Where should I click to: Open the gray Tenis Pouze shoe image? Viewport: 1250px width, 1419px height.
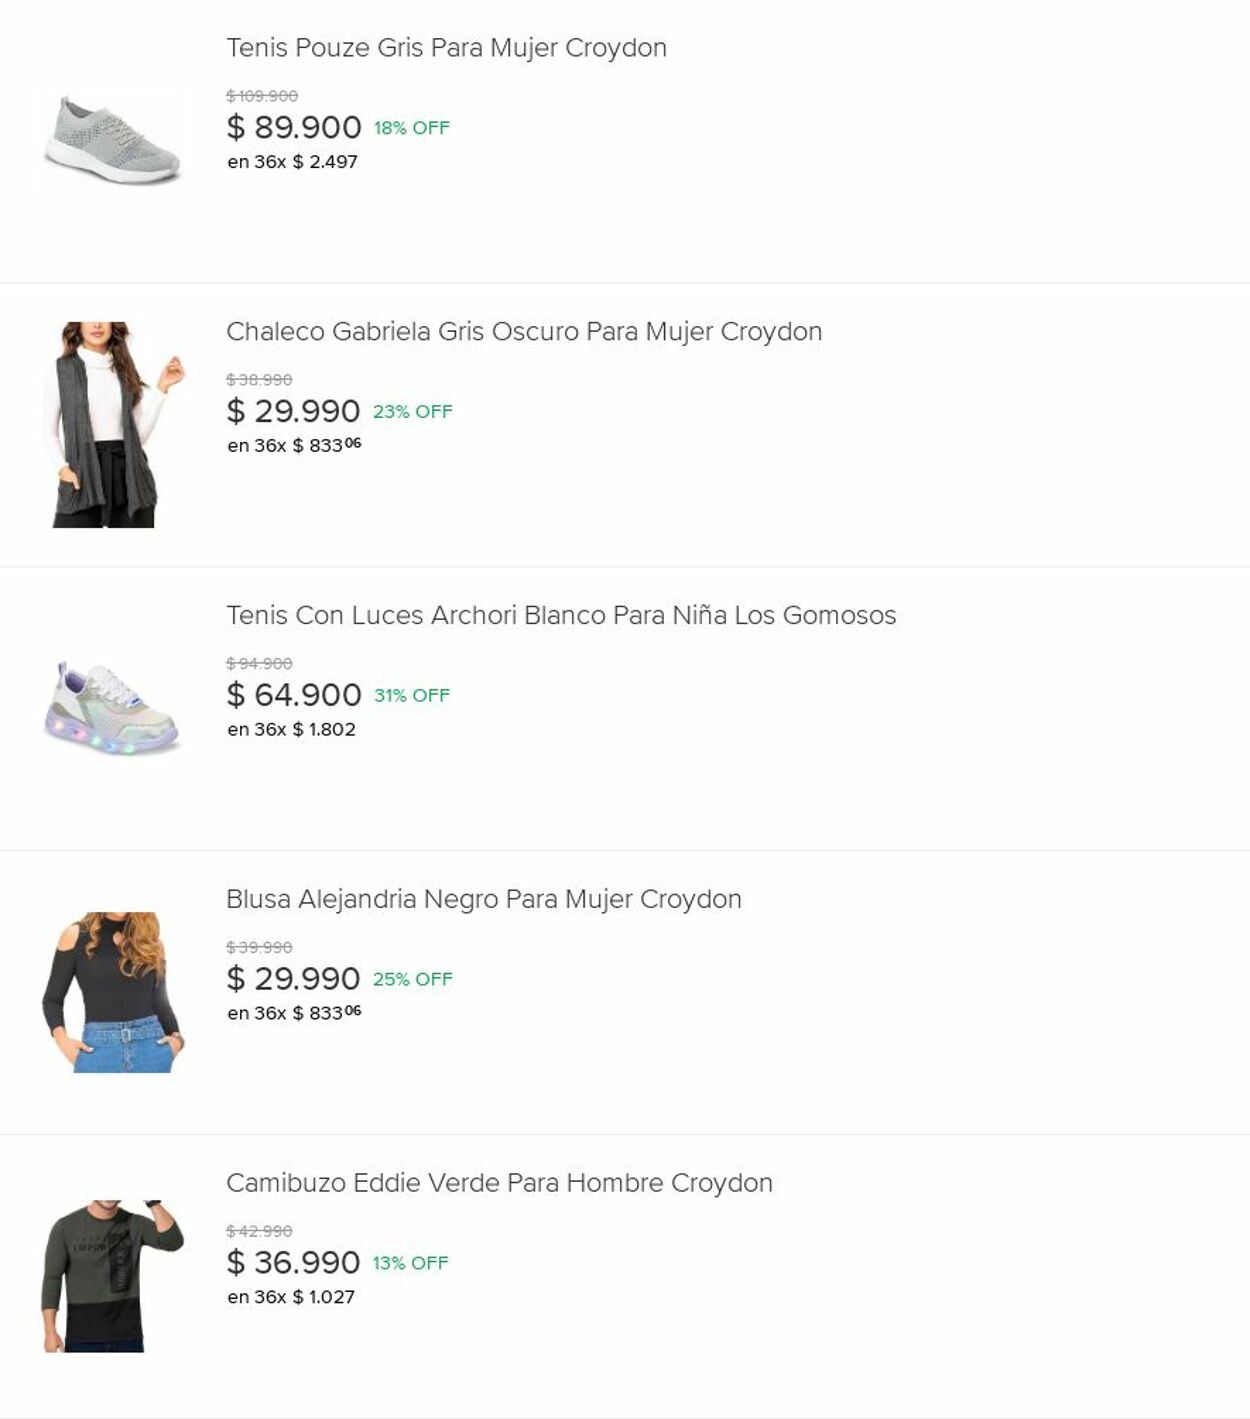tap(112, 141)
